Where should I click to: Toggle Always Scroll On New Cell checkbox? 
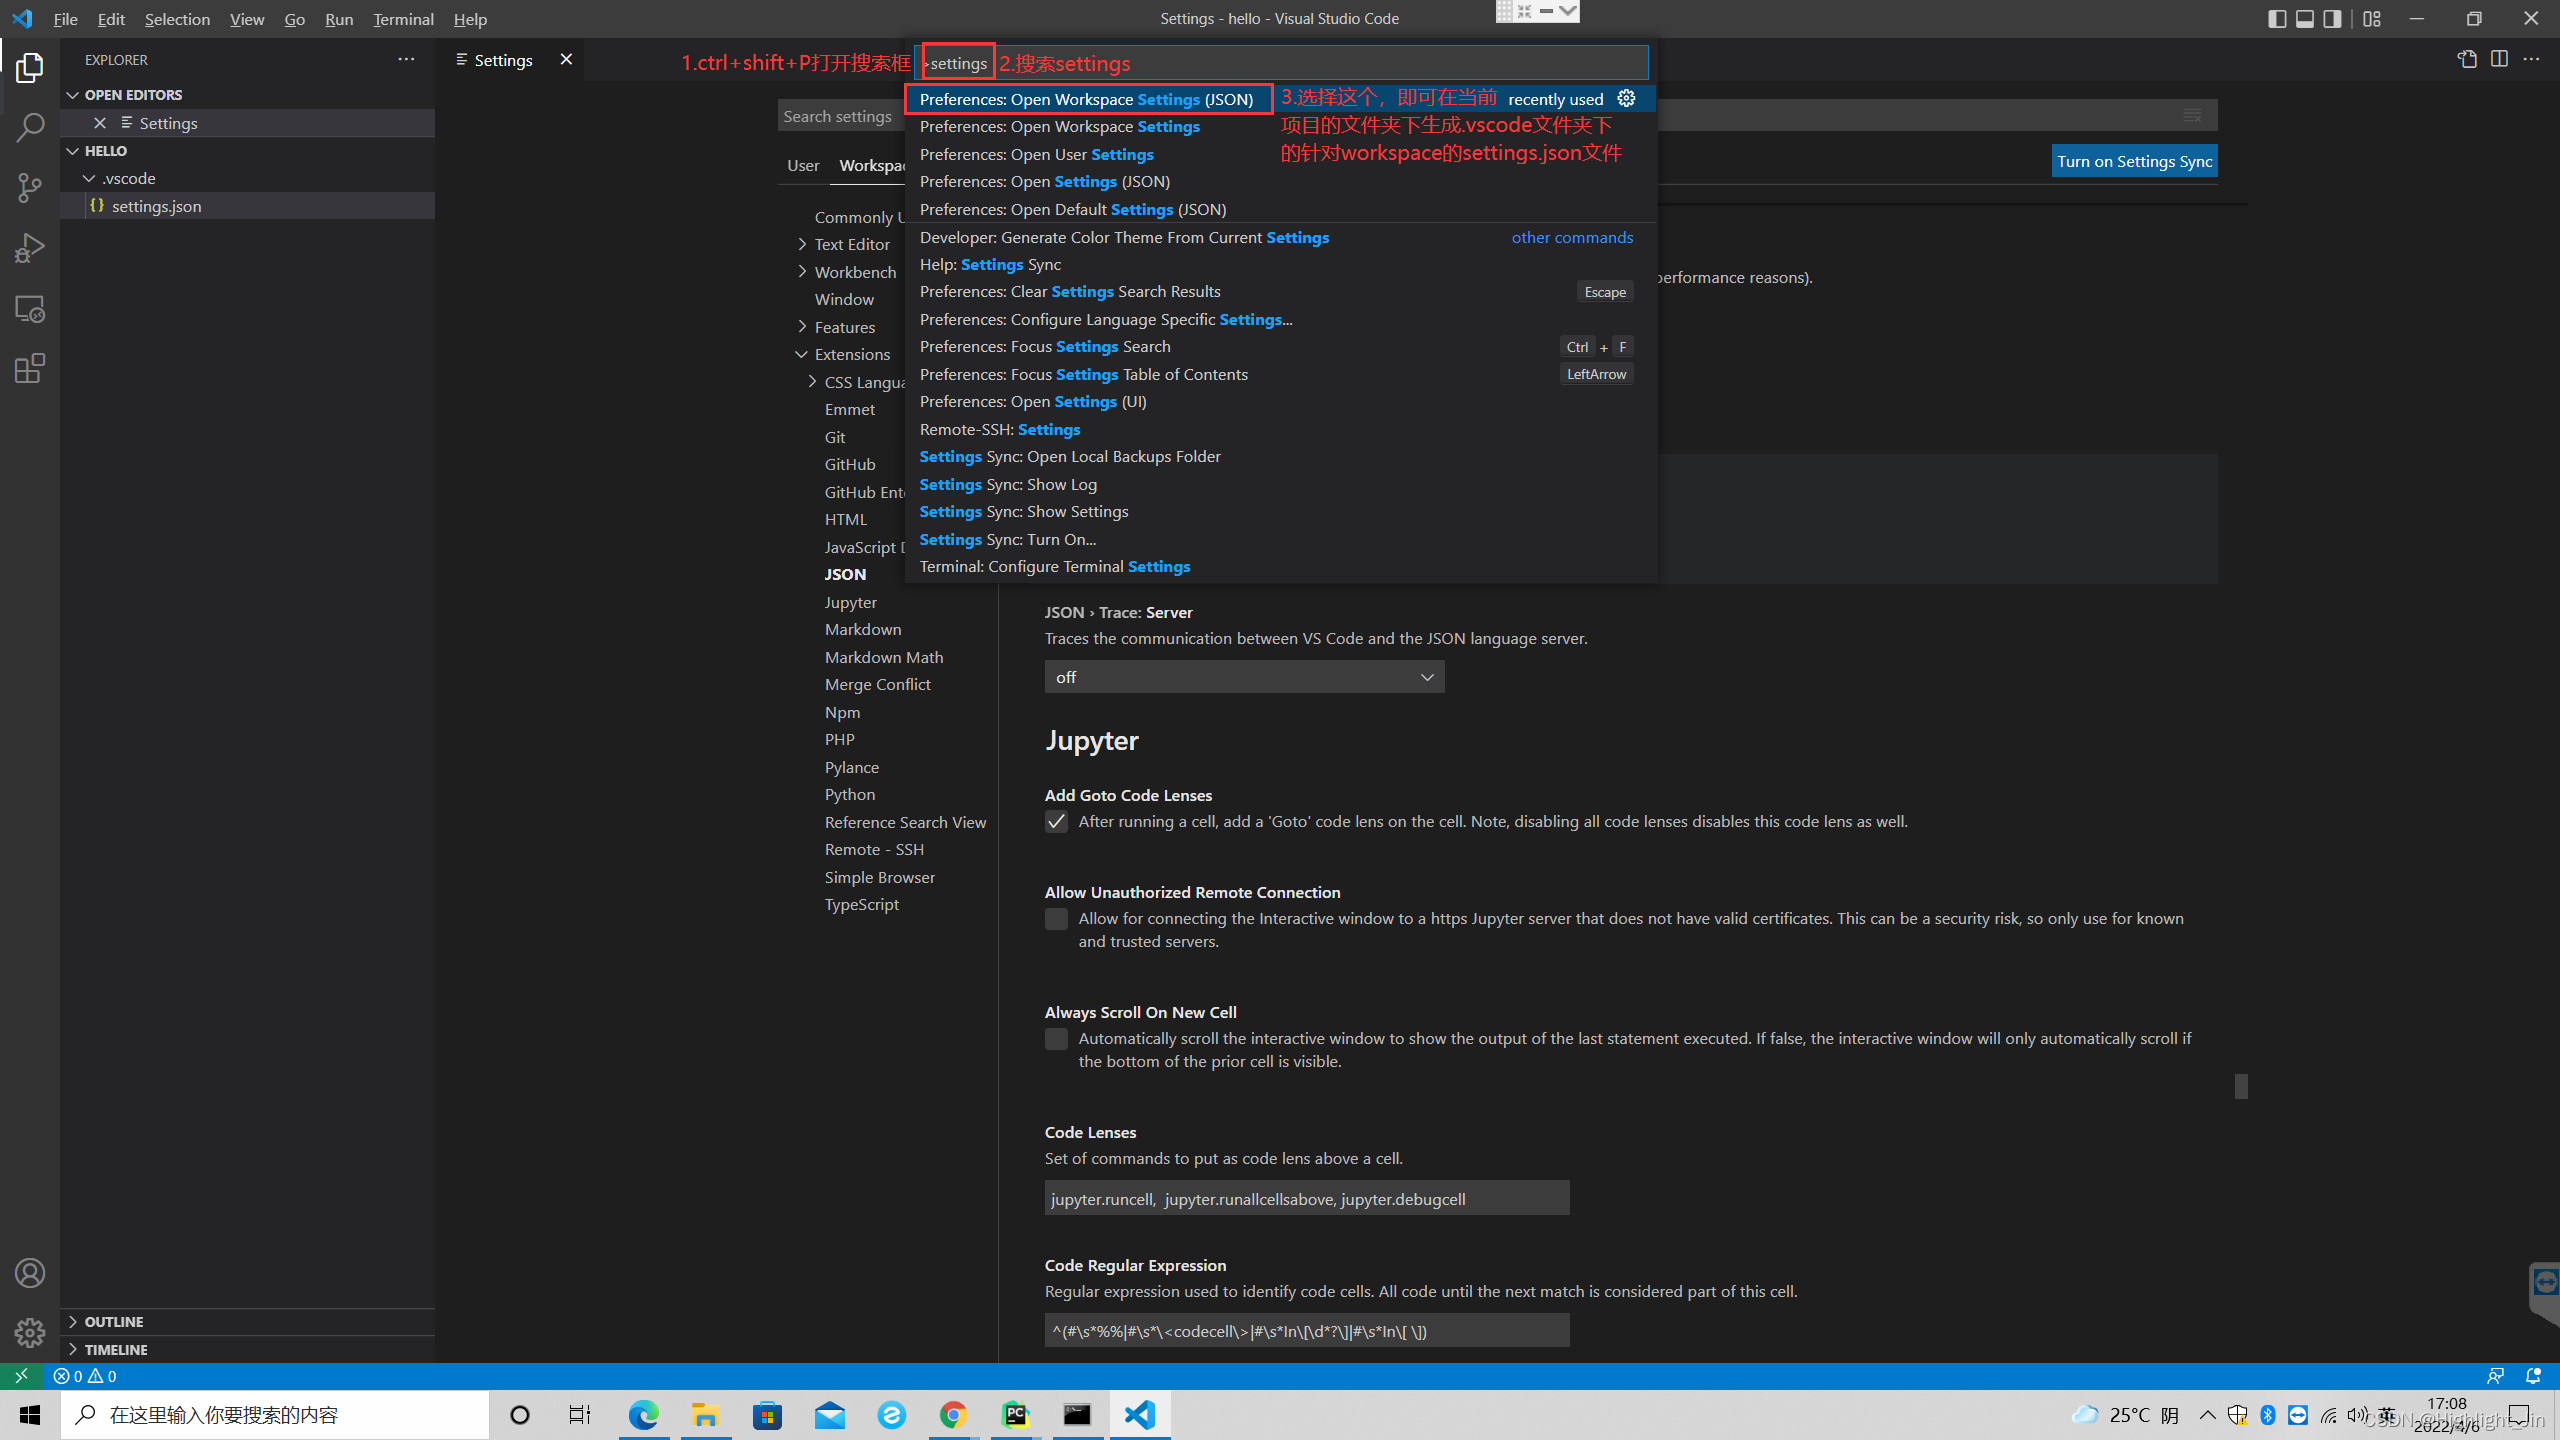pos(1057,1039)
